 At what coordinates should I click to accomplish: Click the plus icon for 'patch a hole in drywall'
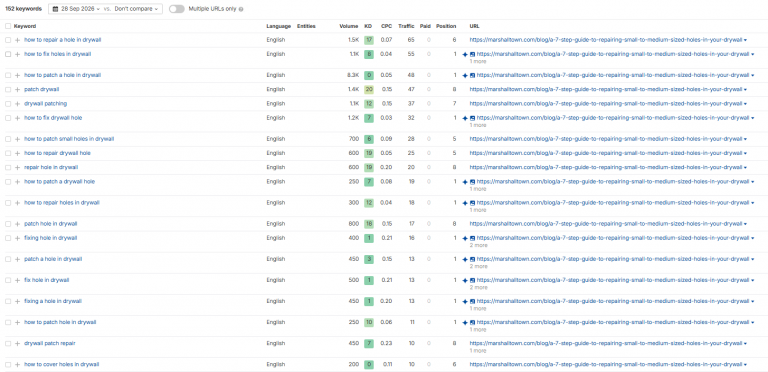pos(18,259)
